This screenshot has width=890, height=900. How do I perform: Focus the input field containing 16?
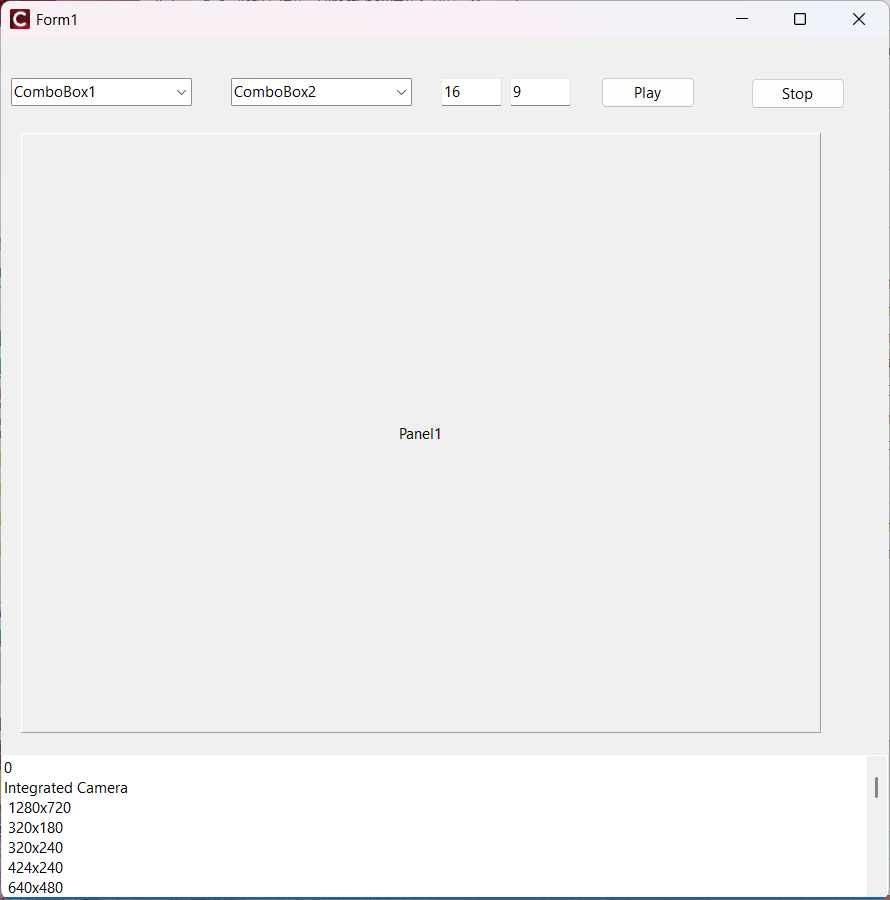point(471,92)
